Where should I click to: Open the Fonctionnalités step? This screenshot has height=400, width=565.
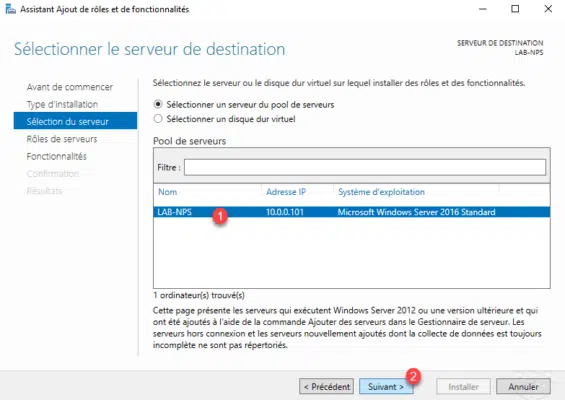(57, 156)
